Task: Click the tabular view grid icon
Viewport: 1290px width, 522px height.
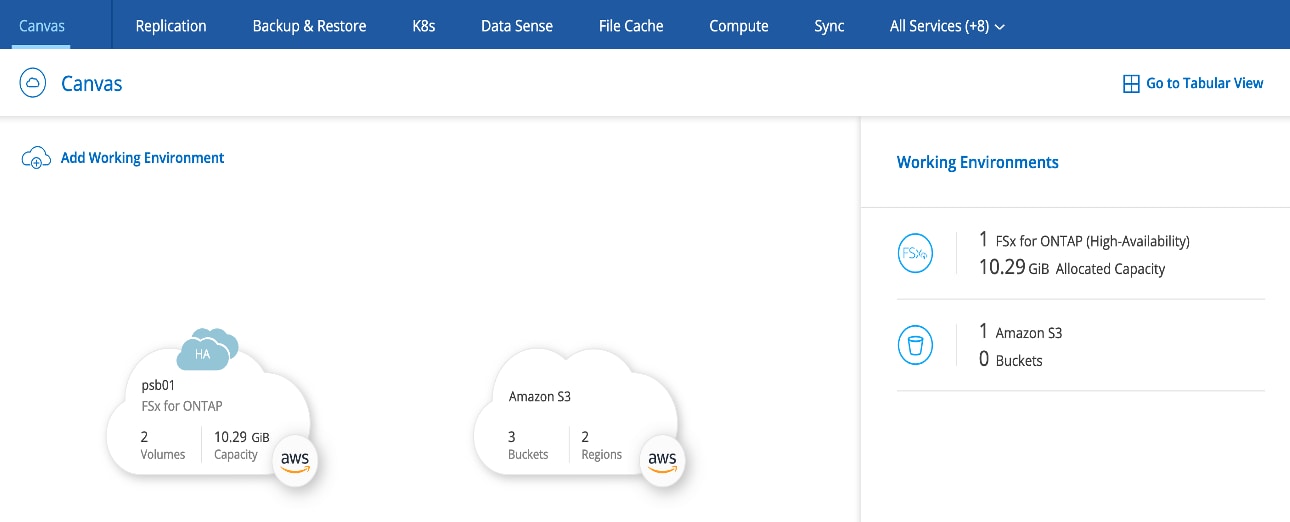Action: (x=1131, y=84)
